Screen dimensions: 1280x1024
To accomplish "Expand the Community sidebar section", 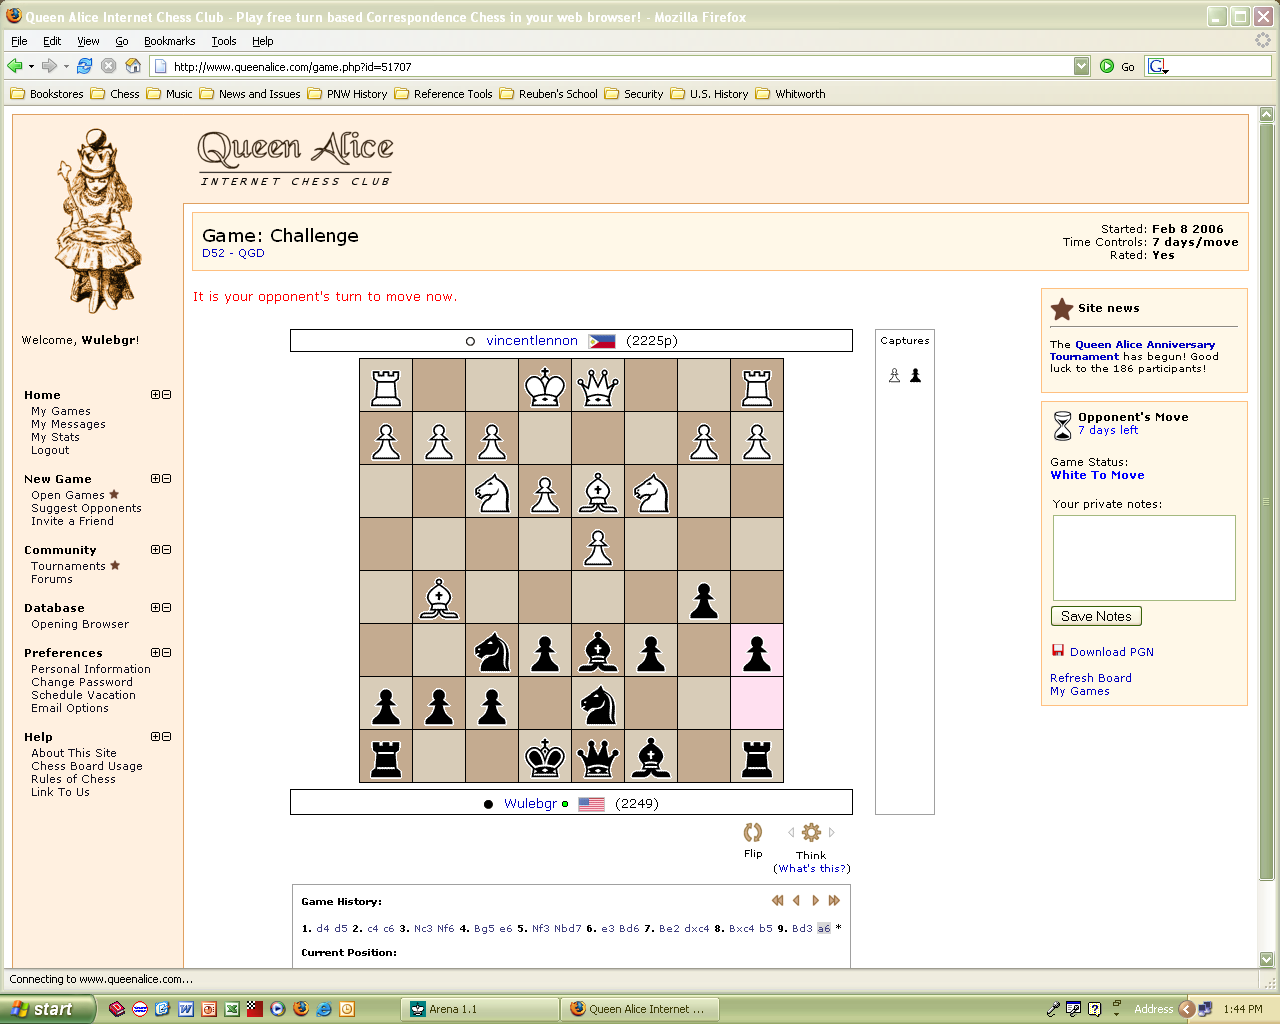I will (x=155, y=550).
